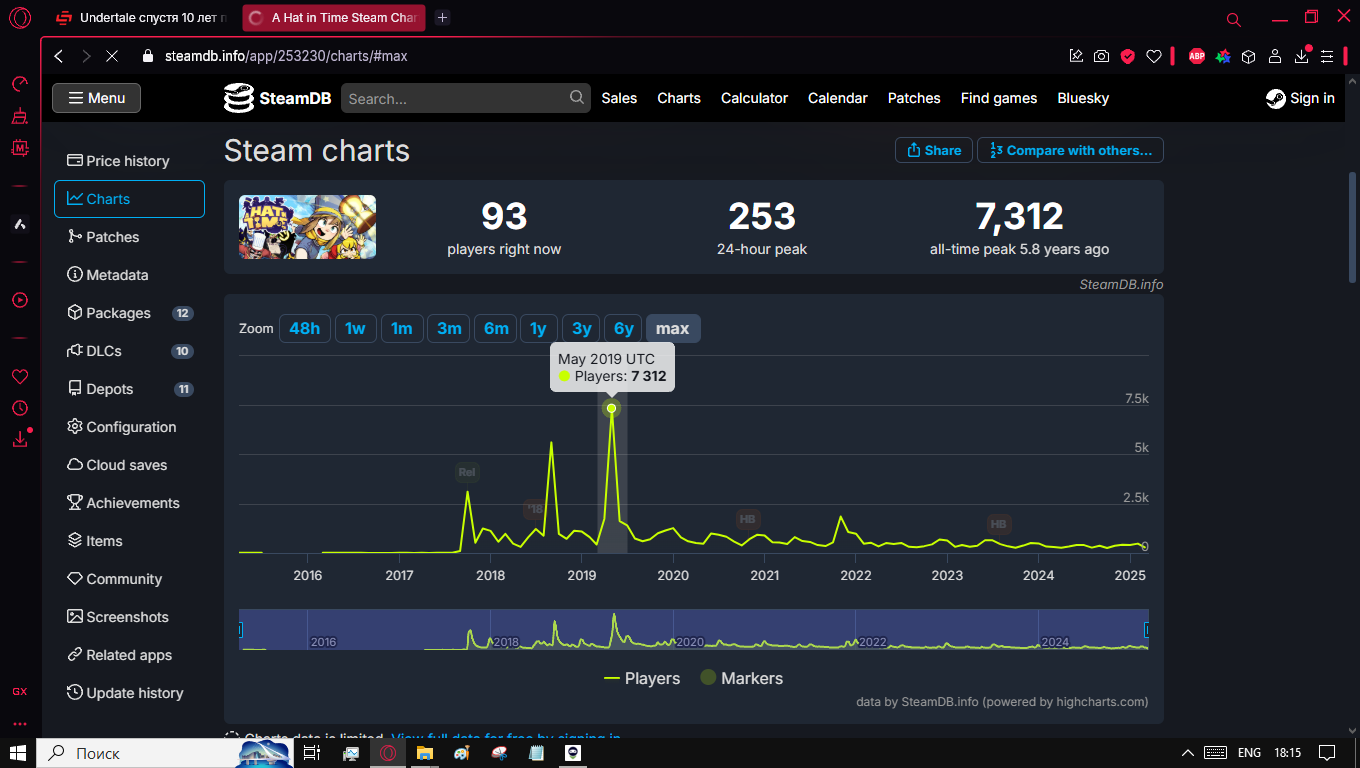
Task: Click the SteamDB logo
Action: tap(277, 98)
